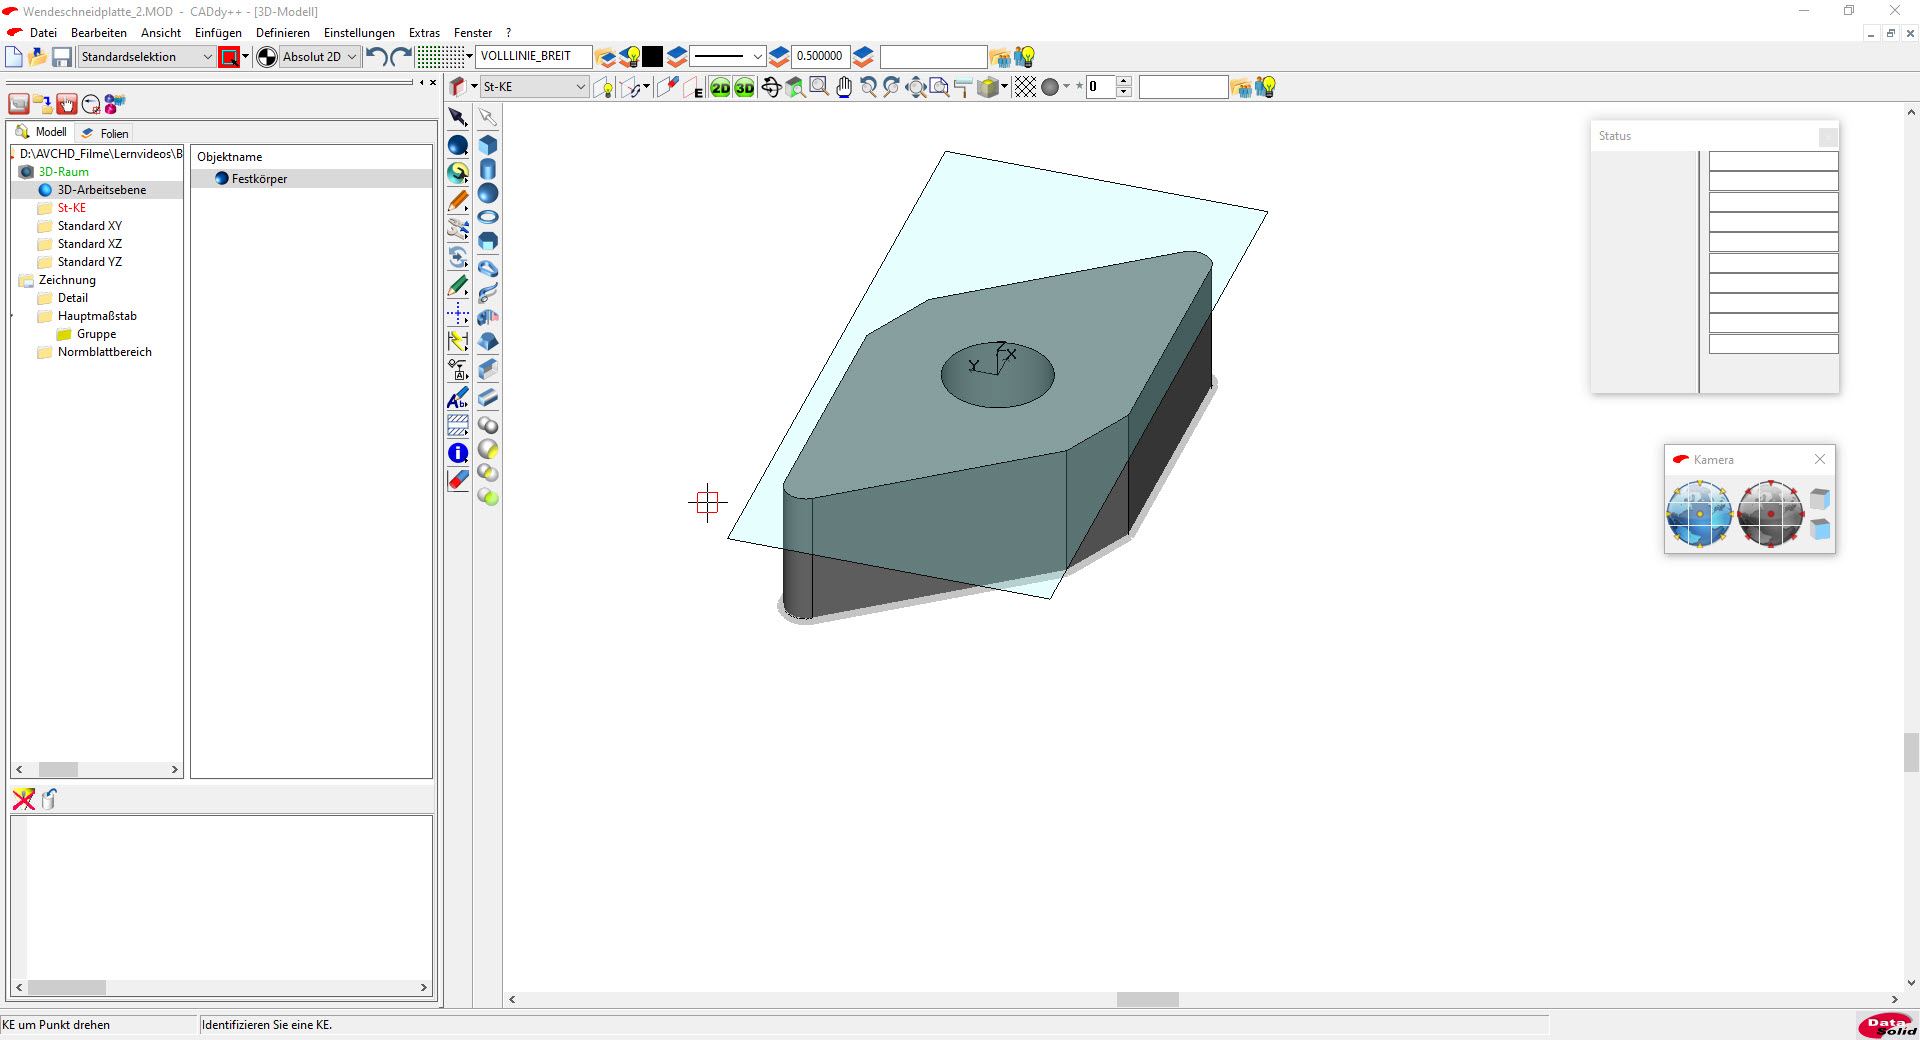Click the rotate view orbit icon
Image resolution: width=1920 pixels, height=1040 pixels.
(x=771, y=88)
